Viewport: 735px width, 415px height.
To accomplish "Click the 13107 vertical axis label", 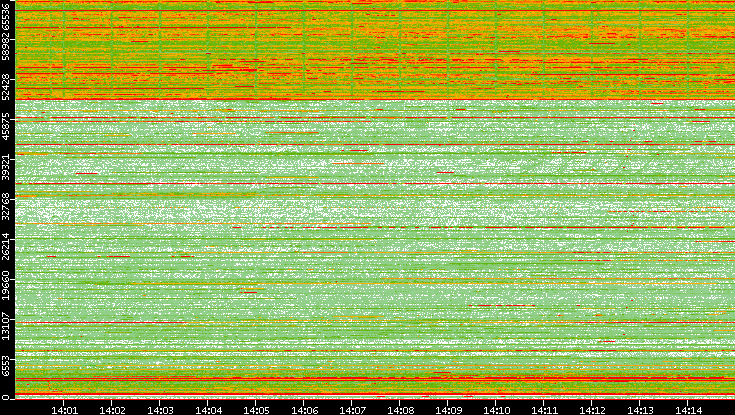I will click(6, 324).
